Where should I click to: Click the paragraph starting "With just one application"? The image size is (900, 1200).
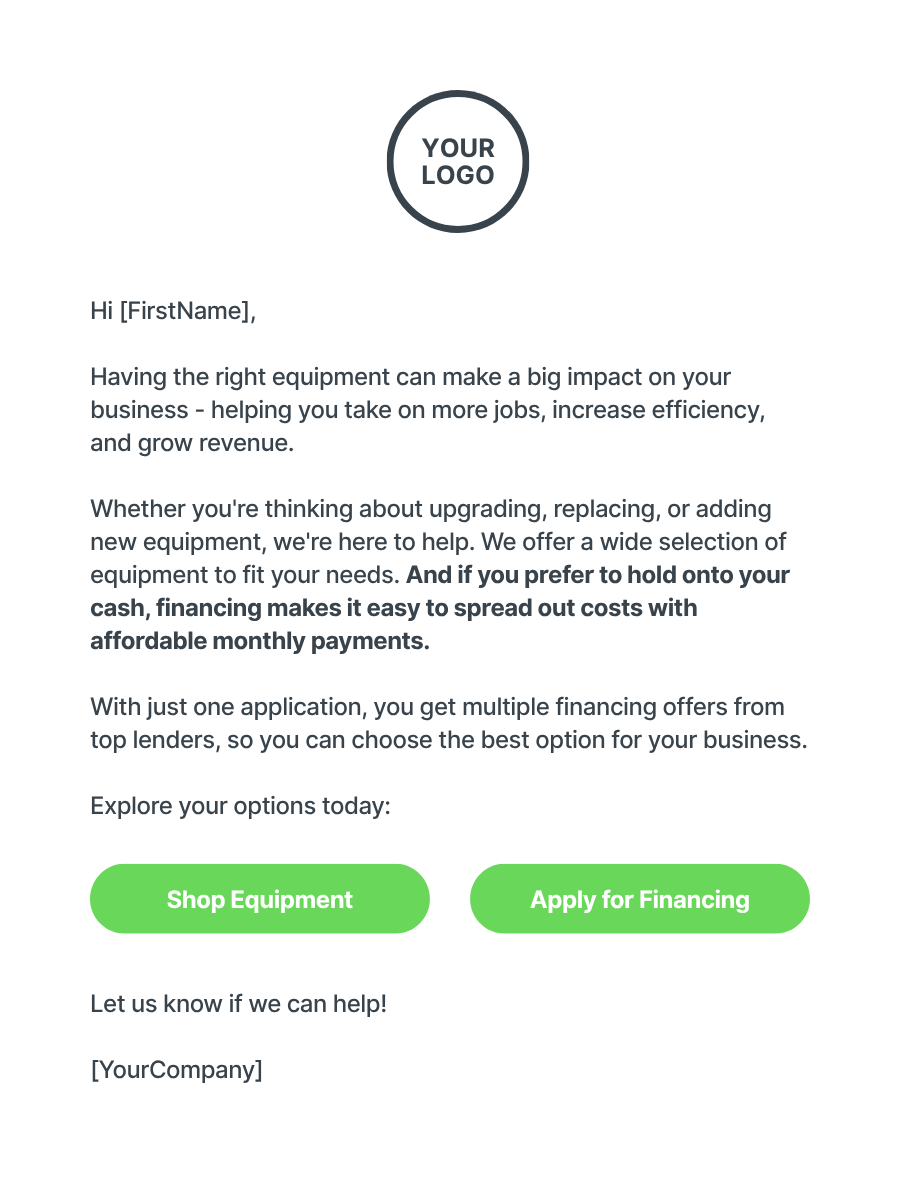(448, 723)
